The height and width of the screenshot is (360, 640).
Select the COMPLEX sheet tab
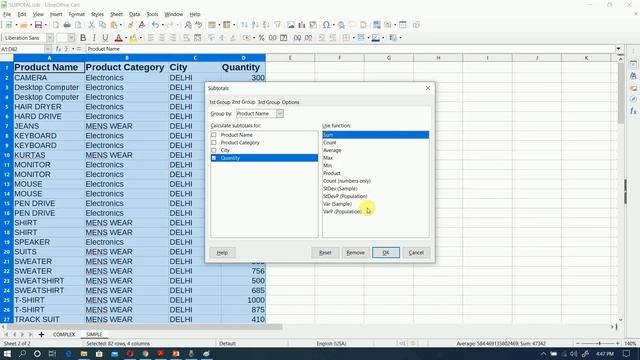(x=64, y=334)
